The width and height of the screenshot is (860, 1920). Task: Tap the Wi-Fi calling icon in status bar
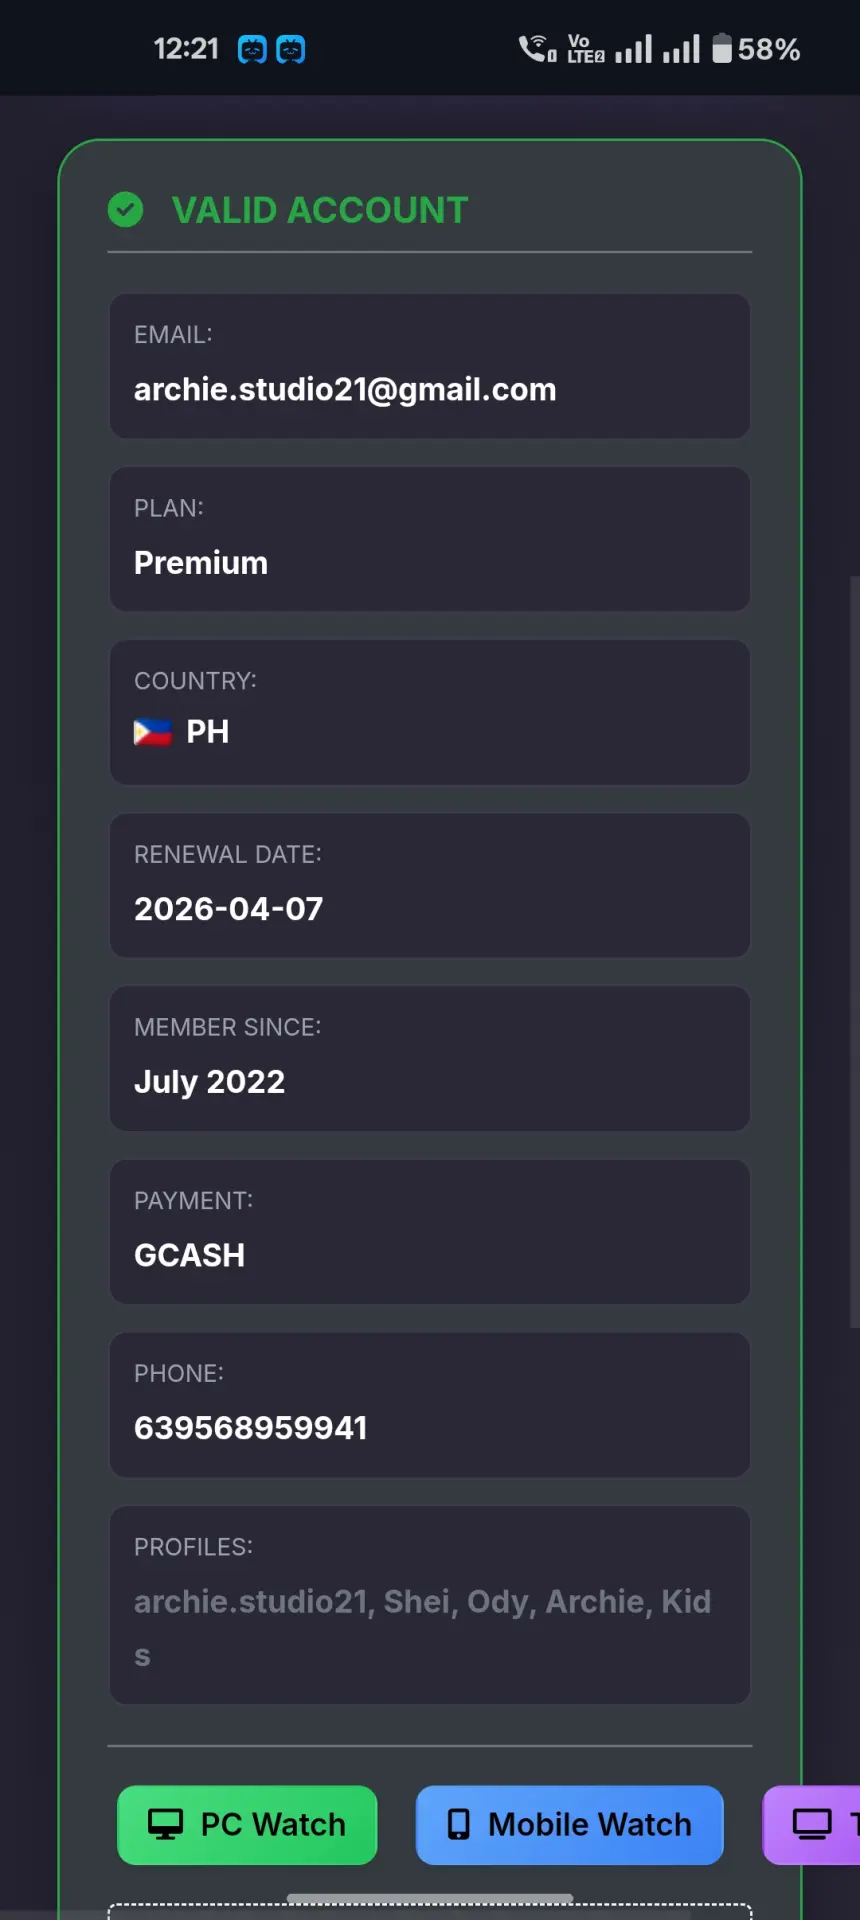(537, 48)
